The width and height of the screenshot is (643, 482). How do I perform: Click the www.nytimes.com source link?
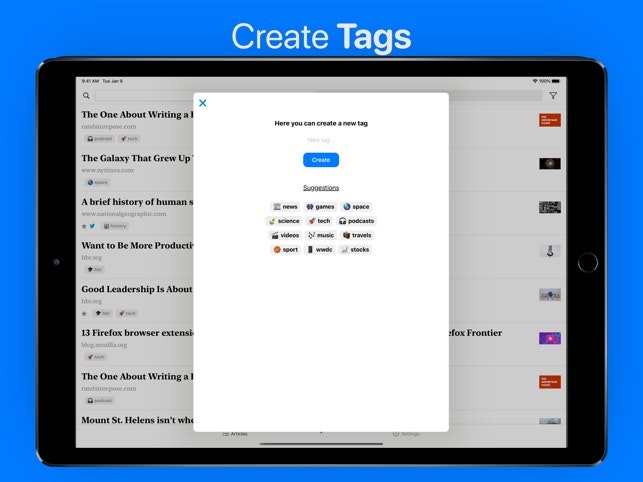(x=107, y=170)
